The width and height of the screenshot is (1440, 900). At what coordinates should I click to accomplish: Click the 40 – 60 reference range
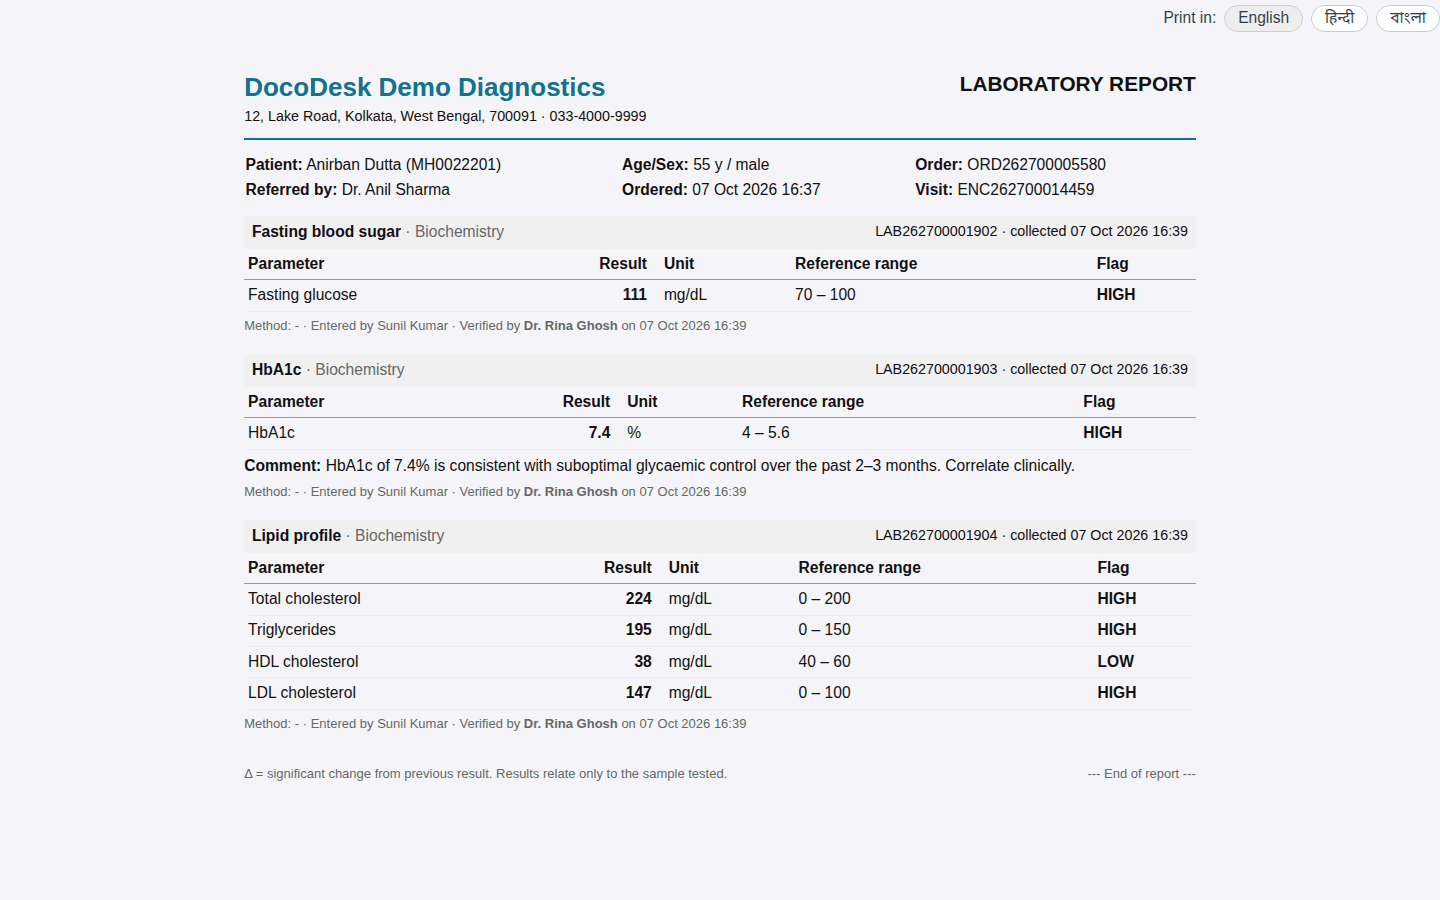click(x=824, y=661)
